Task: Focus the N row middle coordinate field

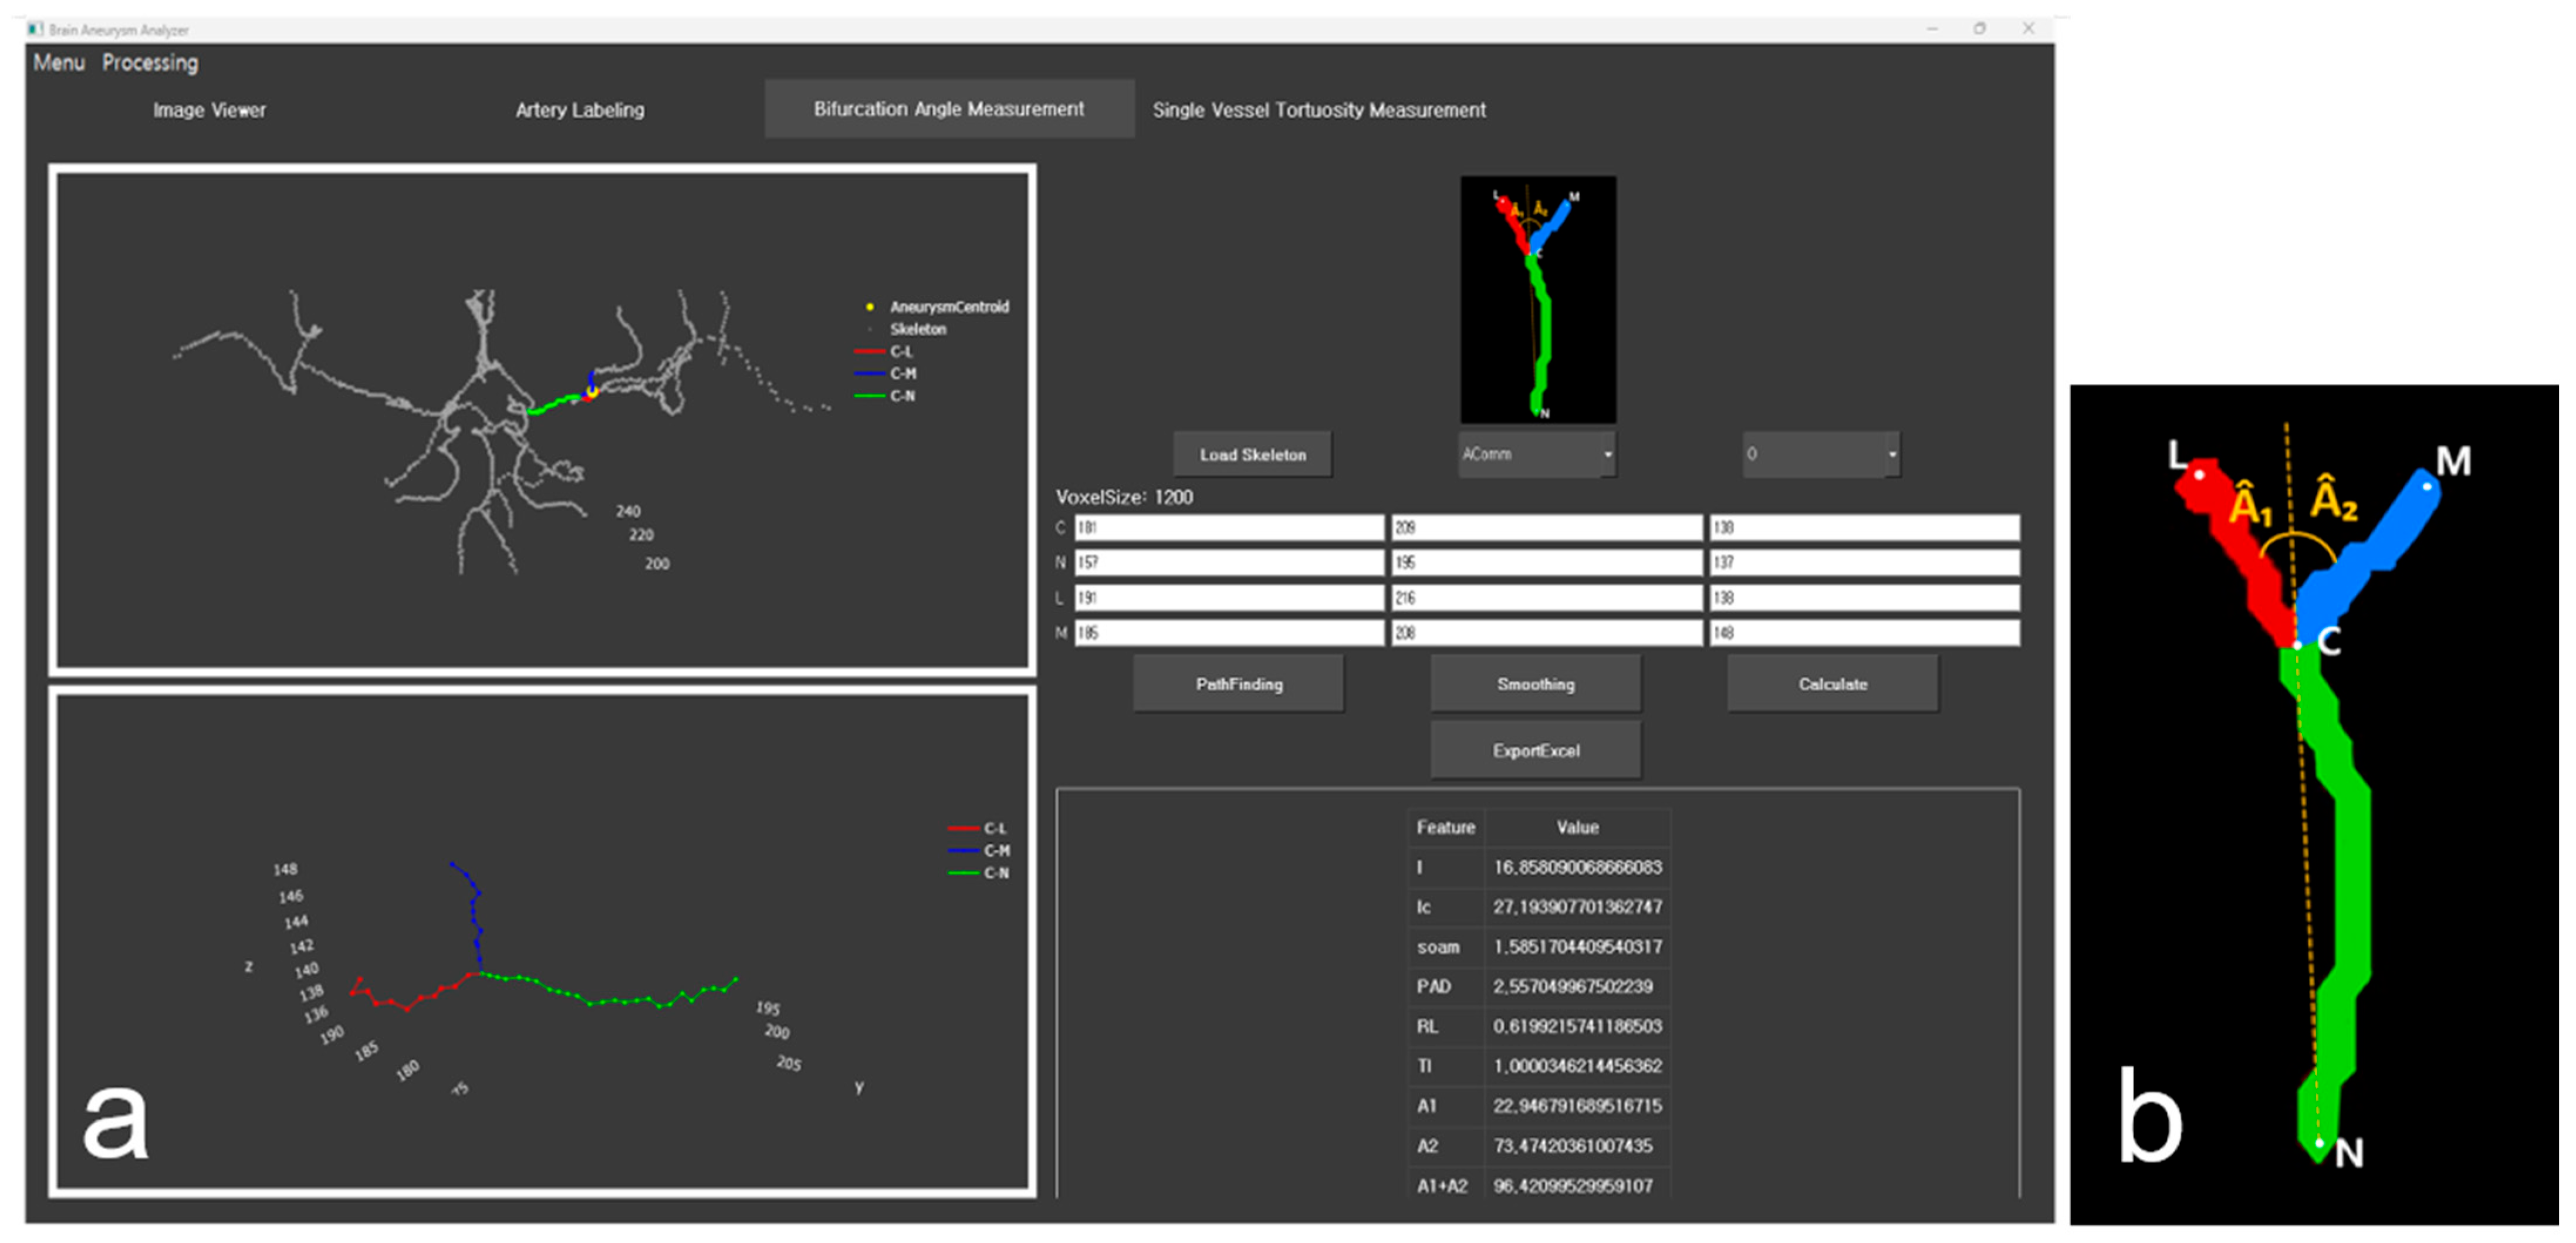Action: click(x=1545, y=562)
